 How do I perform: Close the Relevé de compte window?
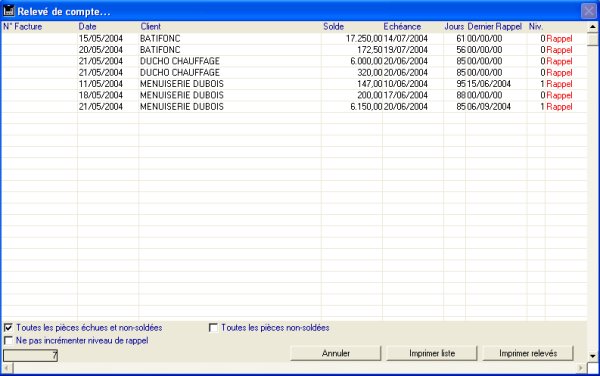[589, 11]
